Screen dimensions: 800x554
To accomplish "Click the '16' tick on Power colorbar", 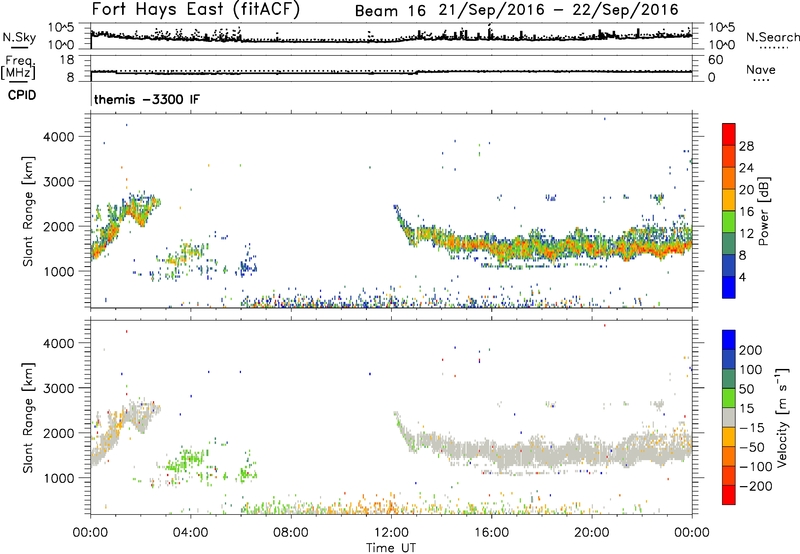I will pos(746,212).
